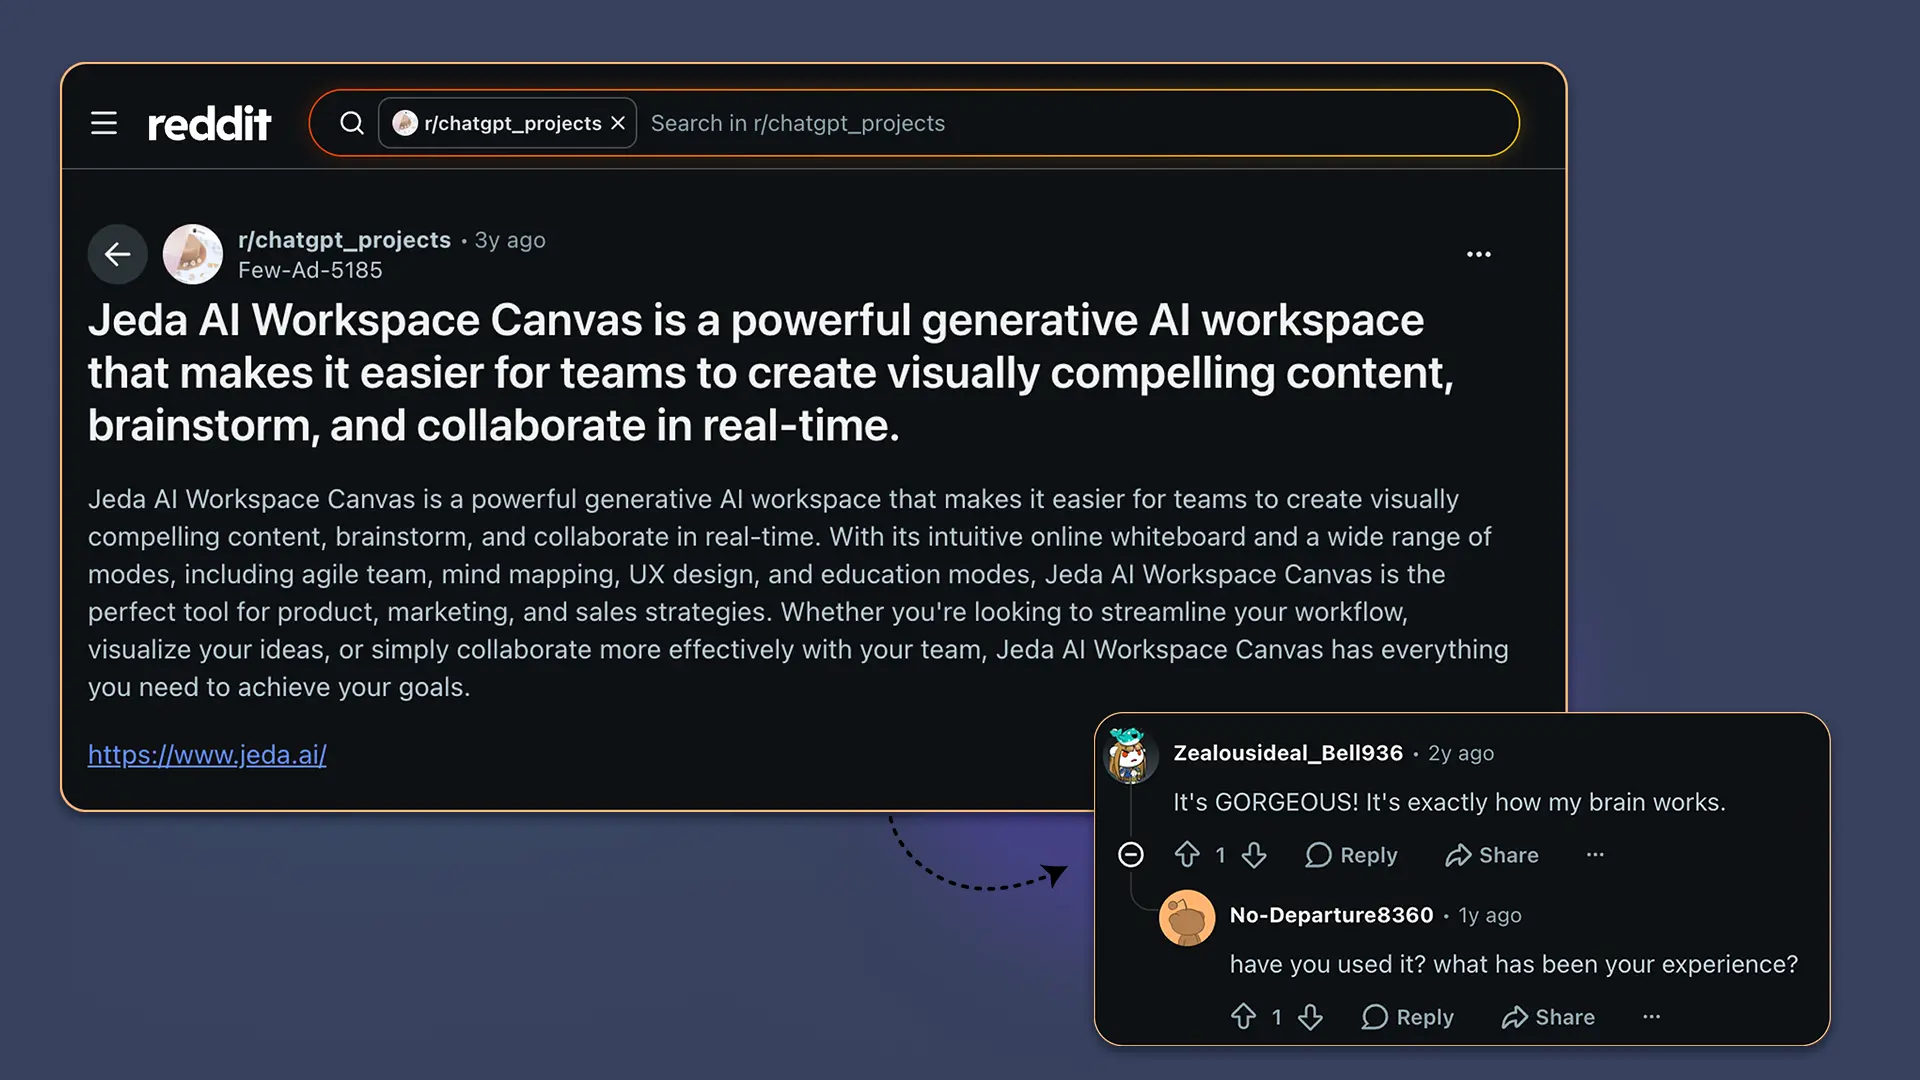Image resolution: width=1920 pixels, height=1080 pixels.
Task: Open the https://www.jeda.ai/ link
Action: coord(207,755)
